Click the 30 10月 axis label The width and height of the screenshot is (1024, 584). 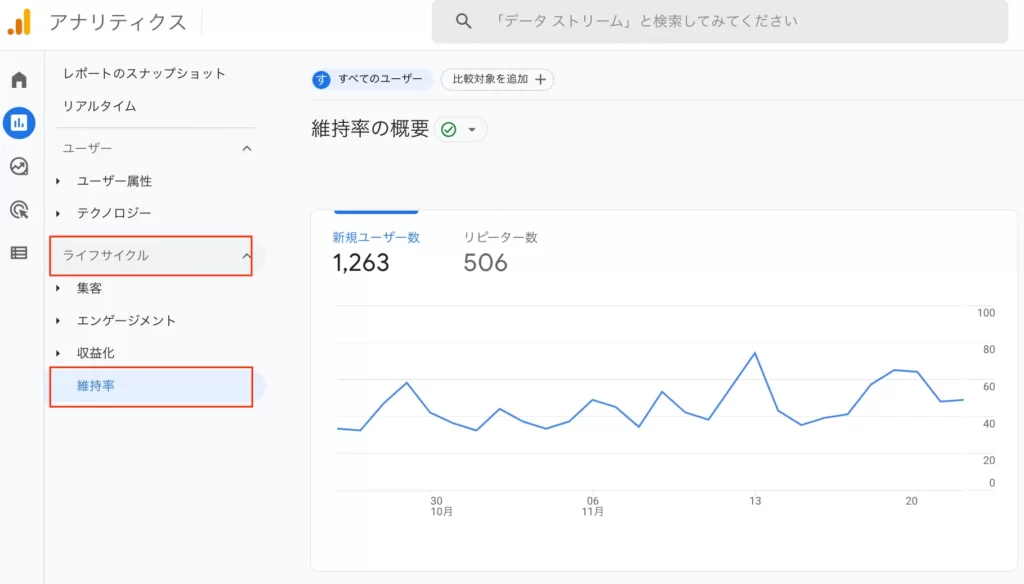(441, 506)
